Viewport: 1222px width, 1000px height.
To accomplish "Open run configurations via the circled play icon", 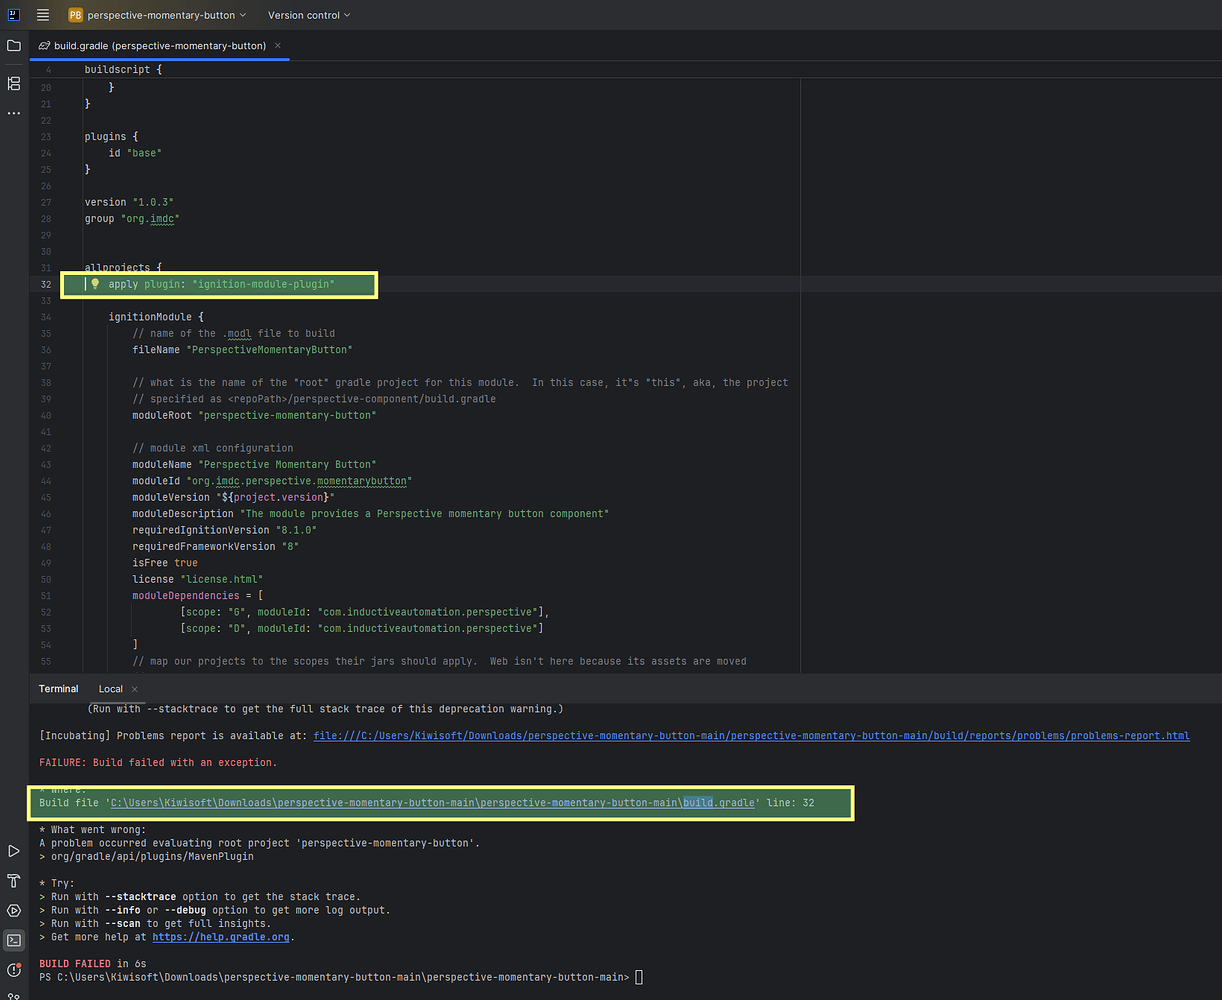I will tap(13, 910).
